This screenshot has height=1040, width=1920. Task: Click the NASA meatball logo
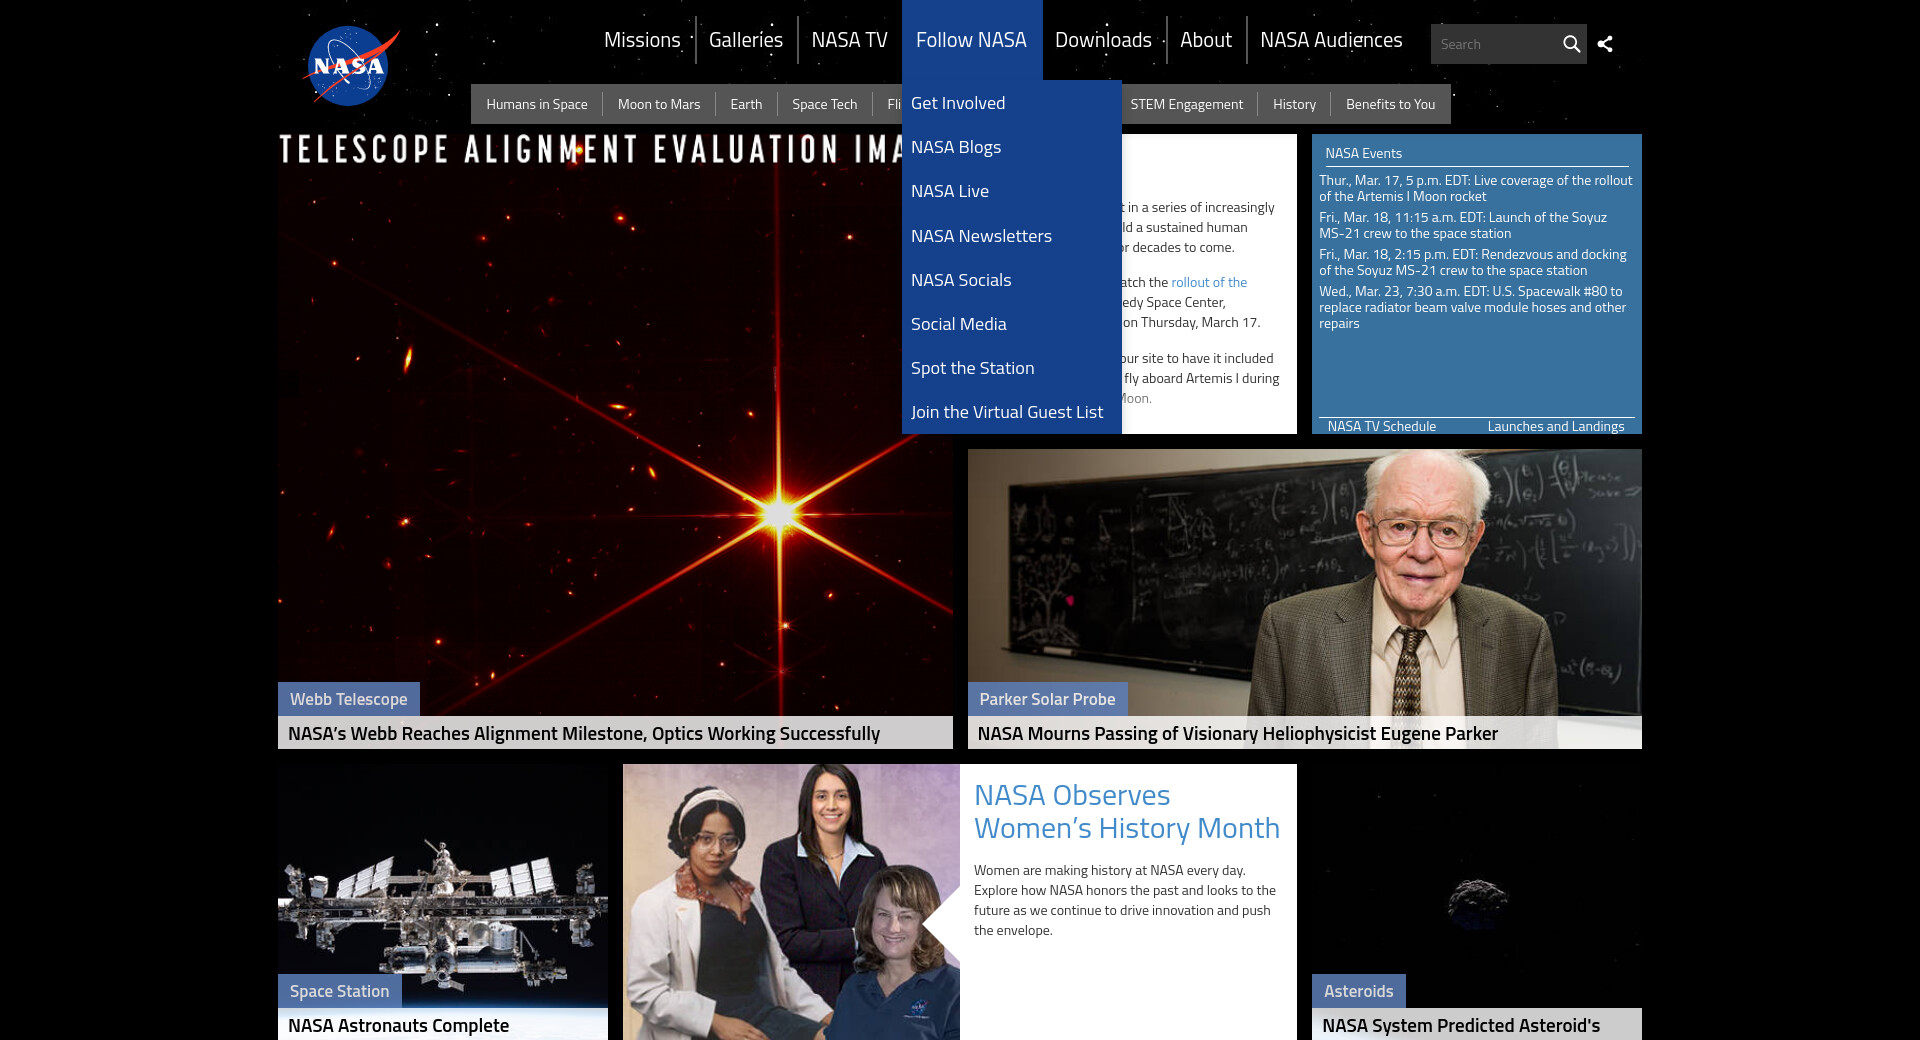pos(351,66)
